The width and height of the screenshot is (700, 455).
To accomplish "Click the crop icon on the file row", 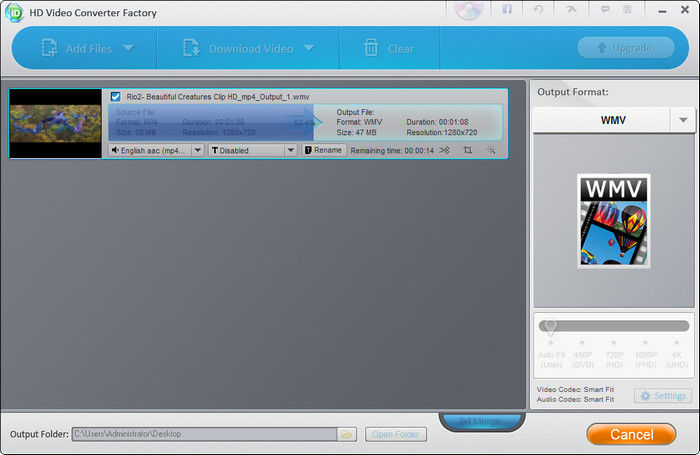I will [467, 150].
